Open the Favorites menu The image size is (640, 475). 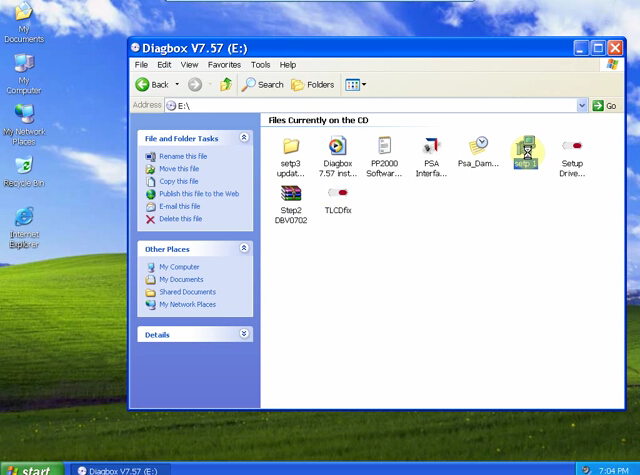coord(224,65)
